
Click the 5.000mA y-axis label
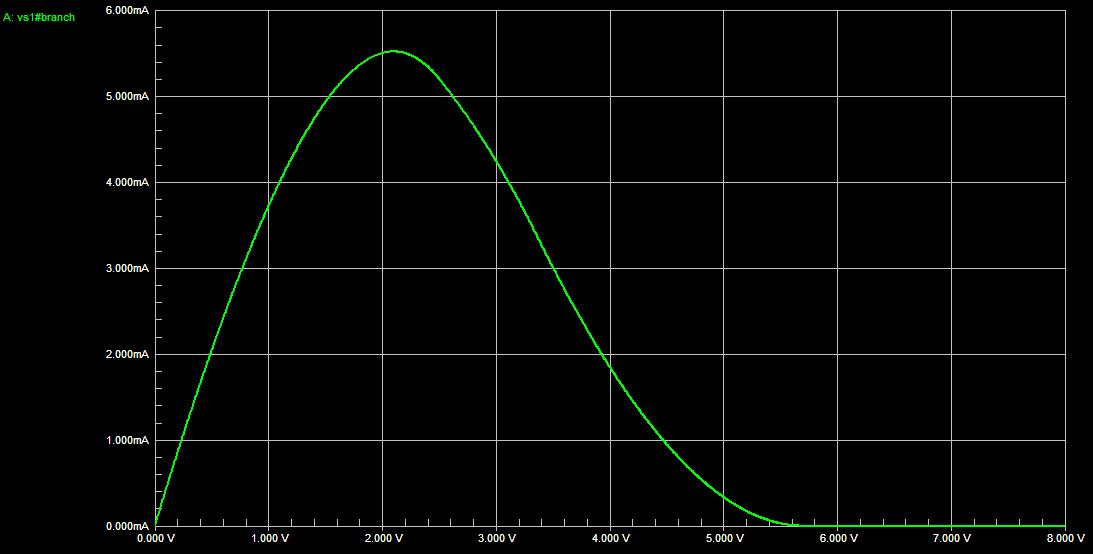(x=127, y=97)
